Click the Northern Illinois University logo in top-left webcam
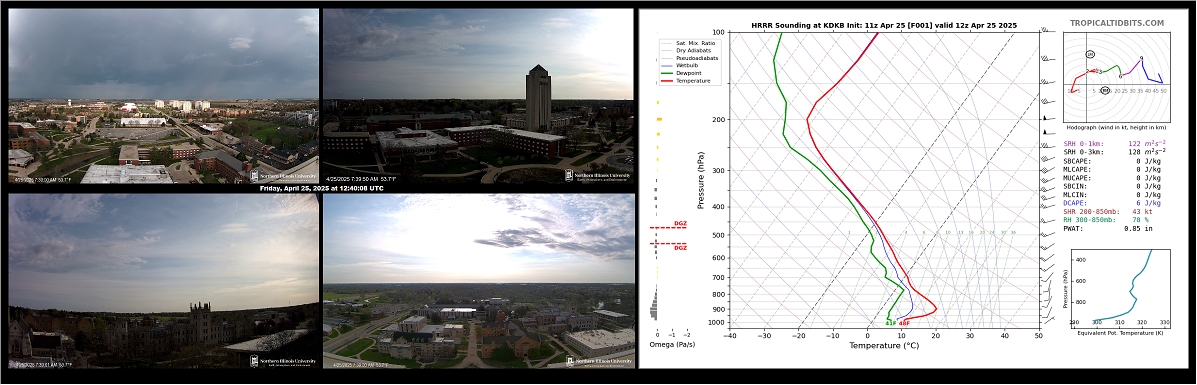Screen dimensions: 1197x385 [282, 176]
